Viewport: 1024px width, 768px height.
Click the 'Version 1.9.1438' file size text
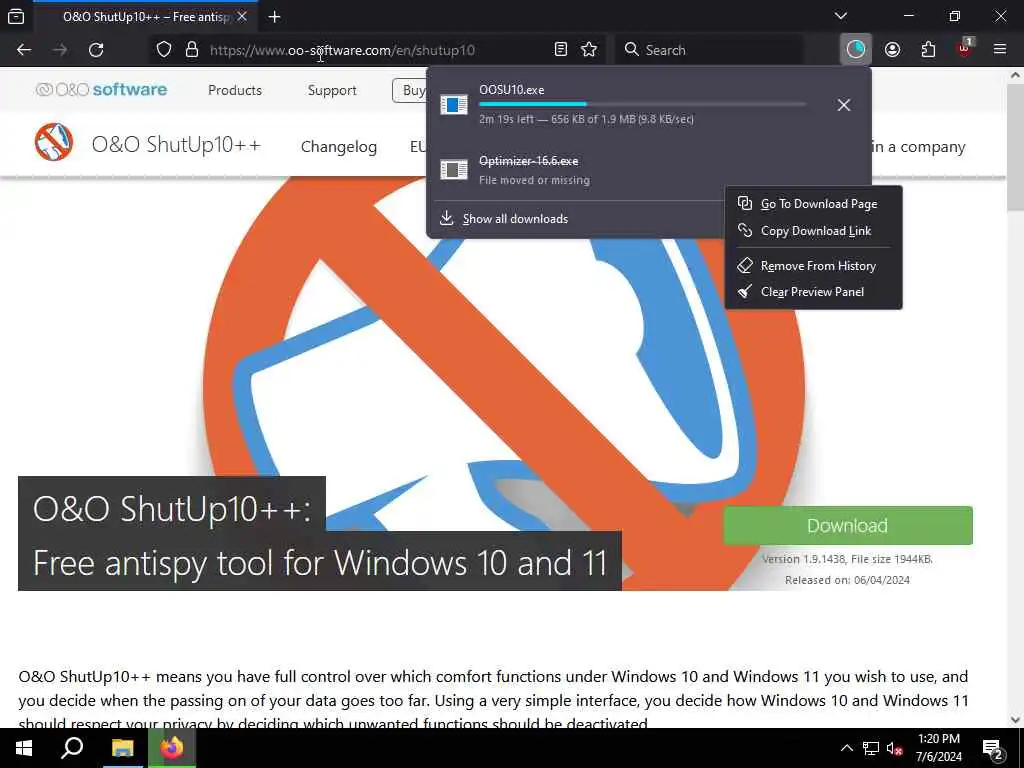(847, 559)
